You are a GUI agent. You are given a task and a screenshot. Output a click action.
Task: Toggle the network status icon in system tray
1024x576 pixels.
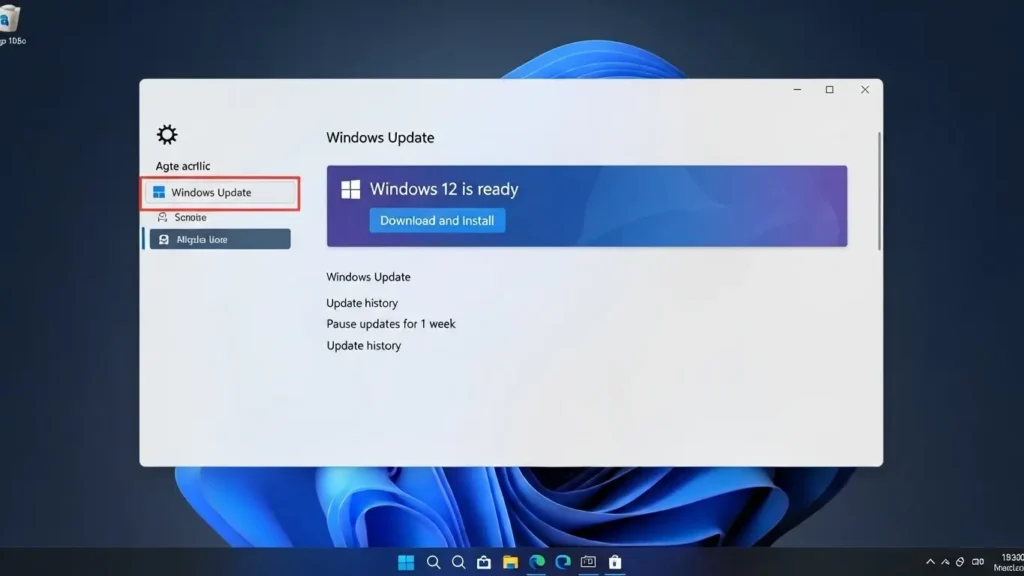click(961, 561)
